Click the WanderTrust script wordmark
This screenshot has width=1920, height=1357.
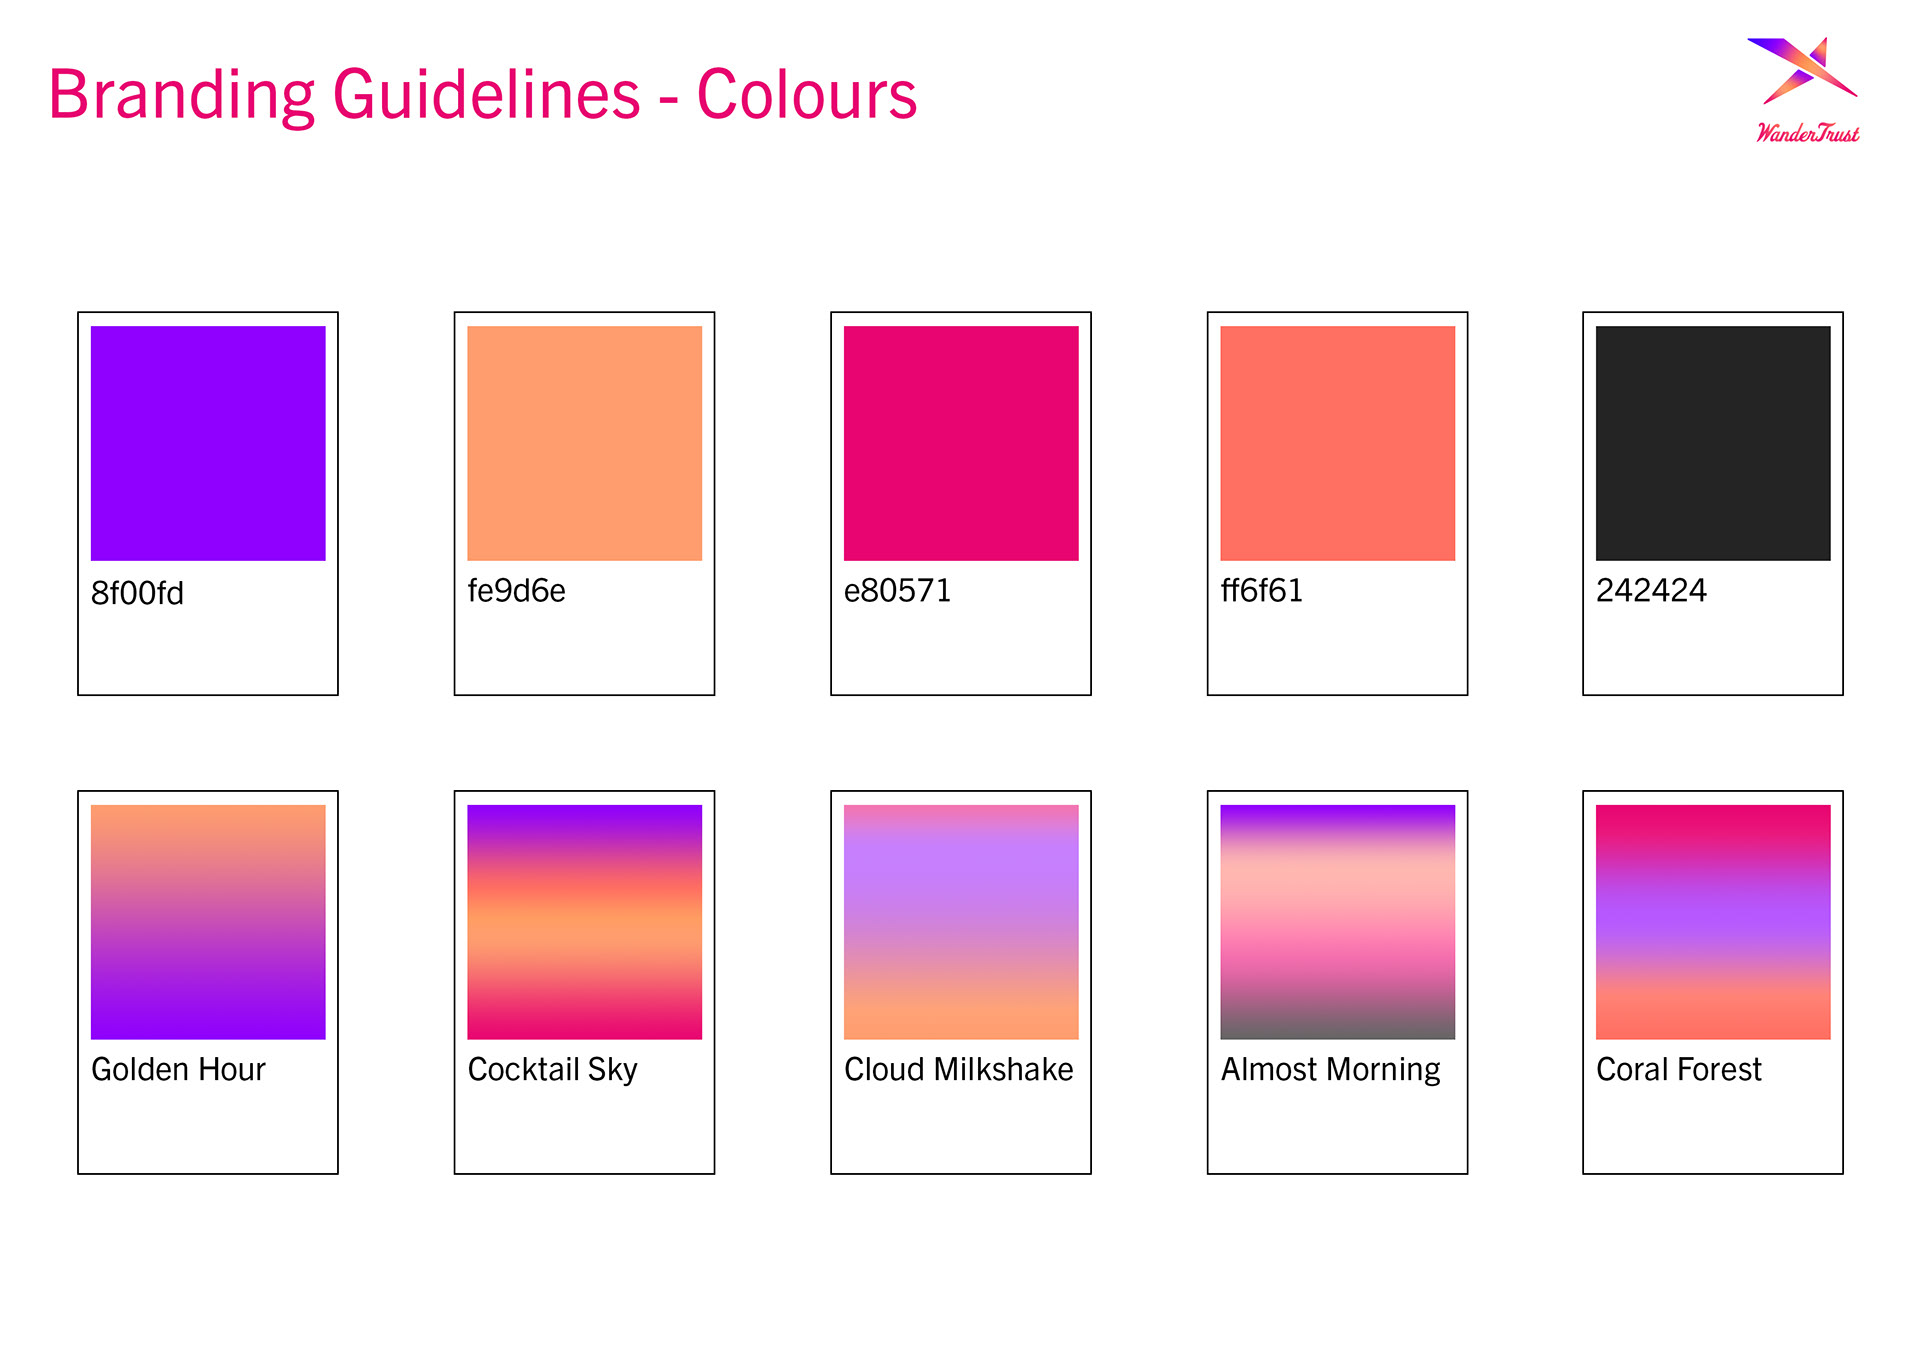1808,133
